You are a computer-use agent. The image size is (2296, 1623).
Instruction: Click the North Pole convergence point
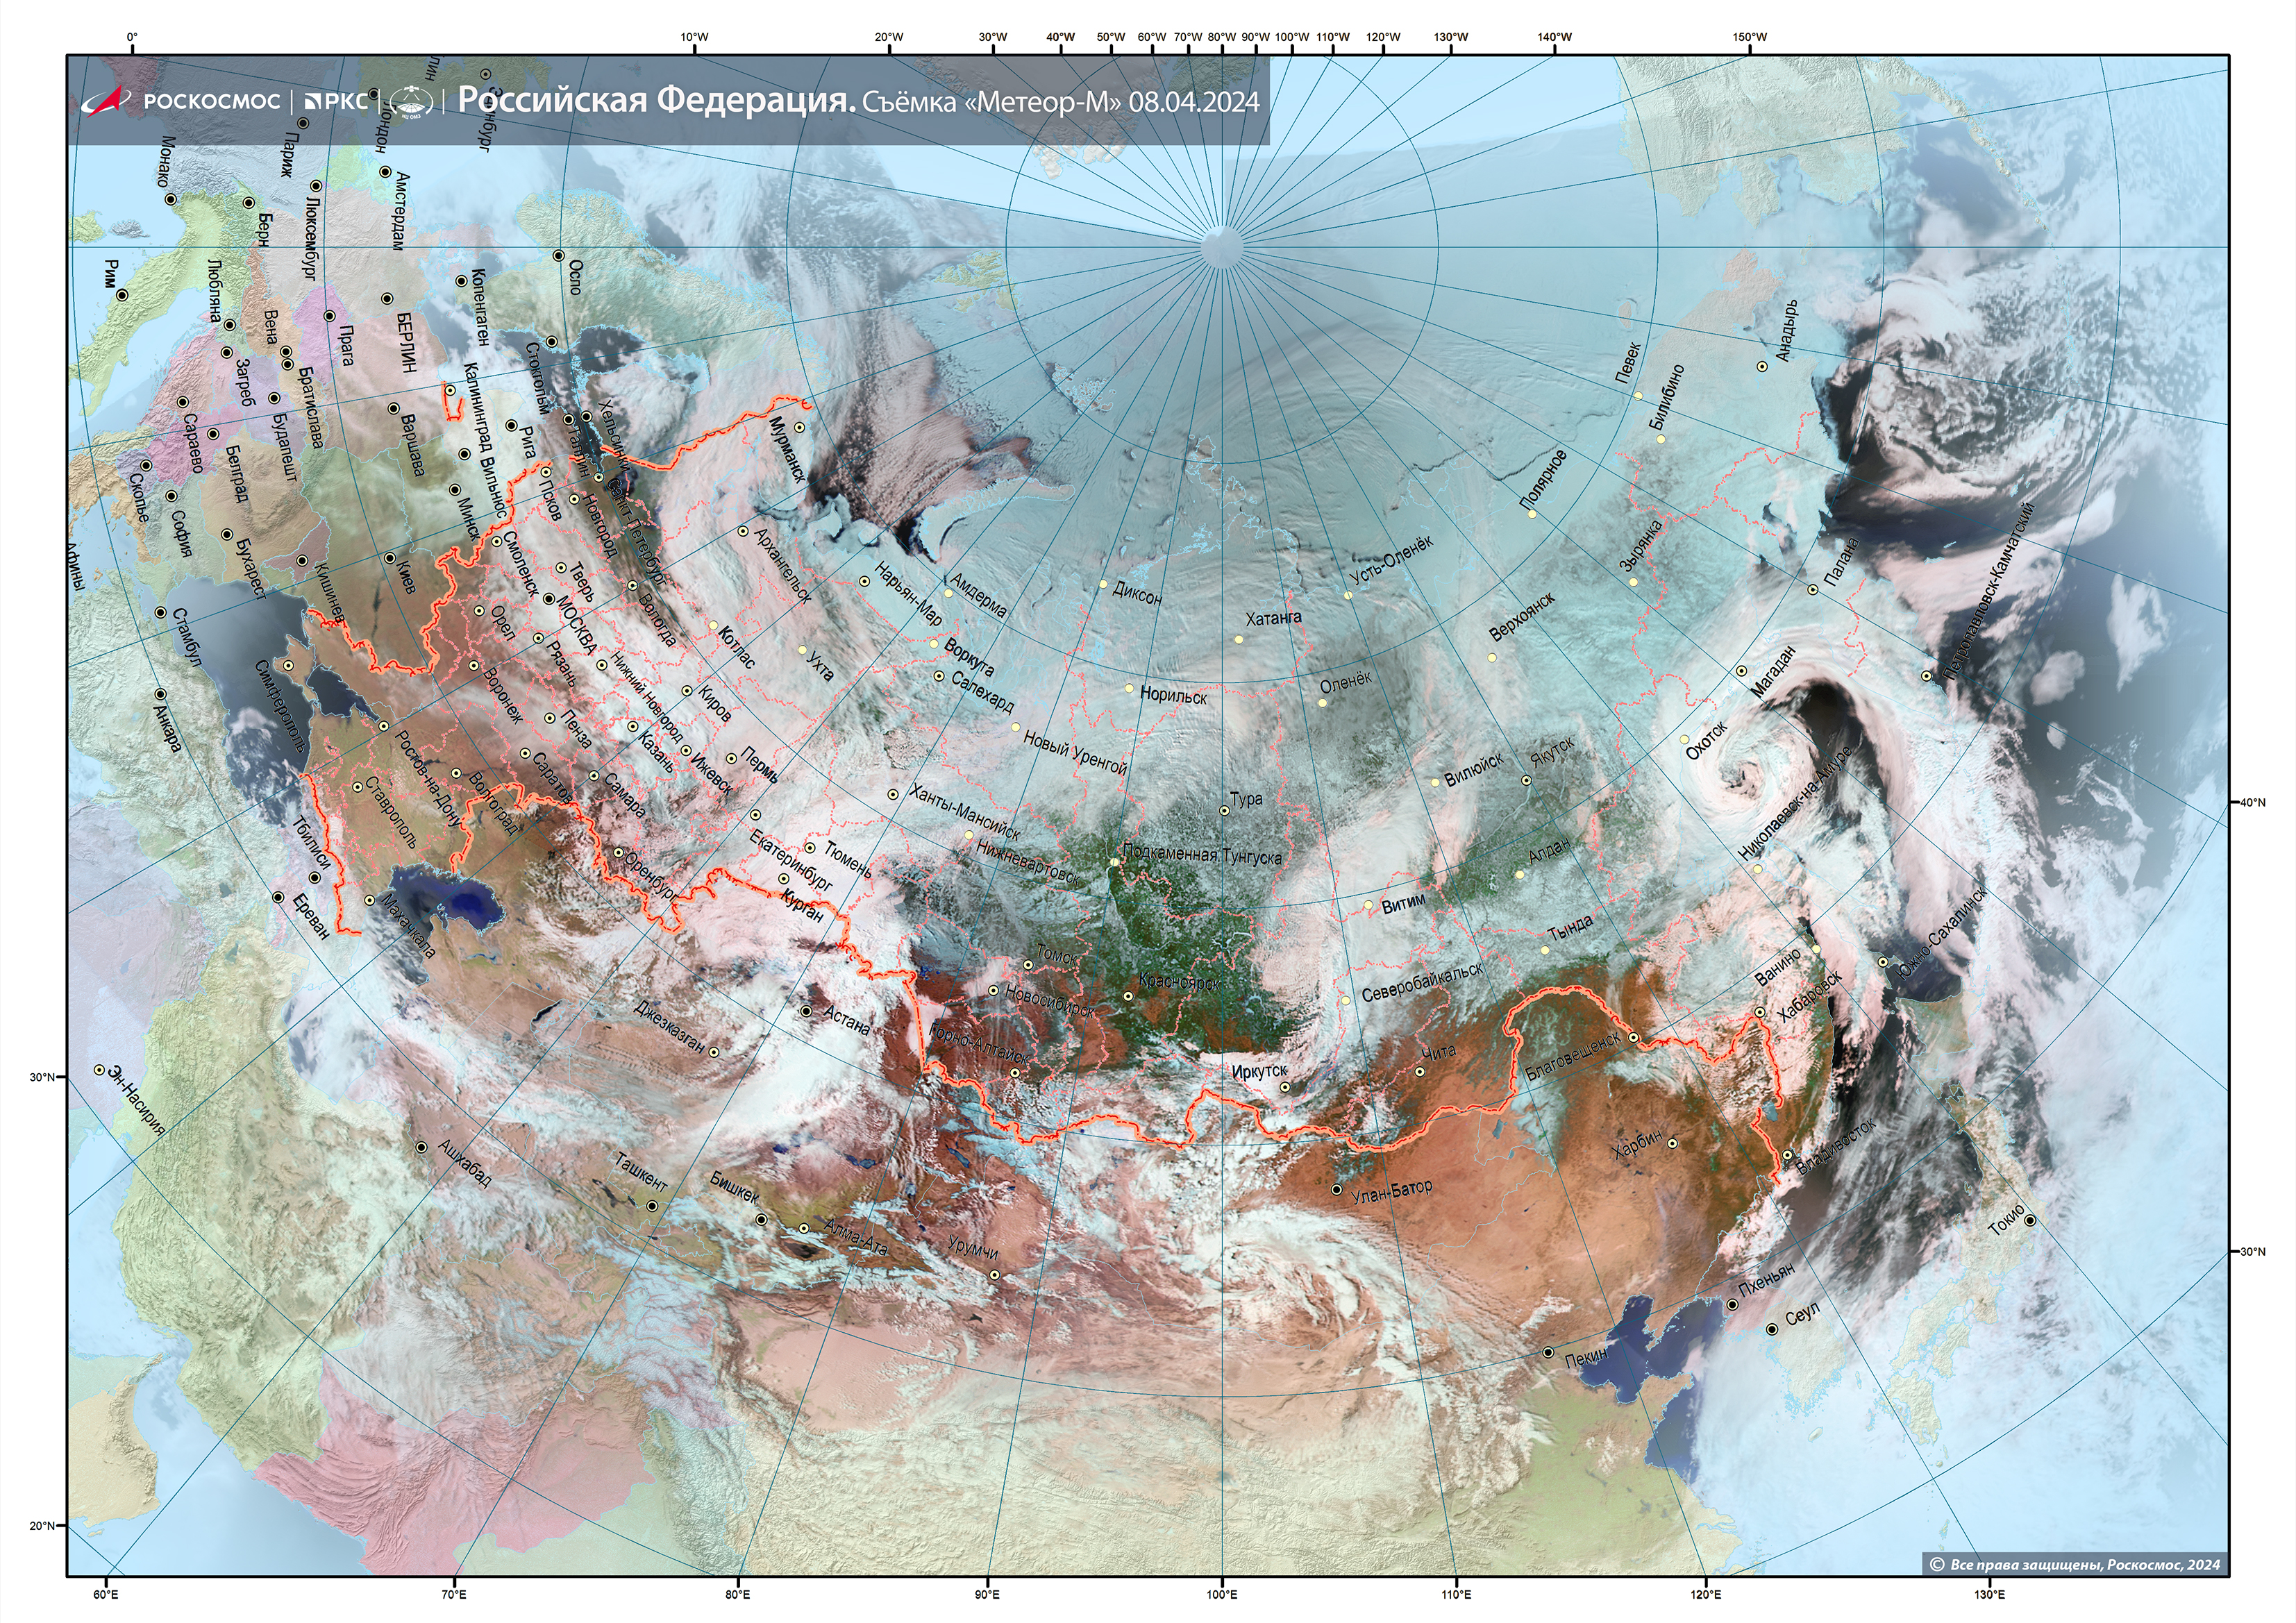click(x=1221, y=247)
